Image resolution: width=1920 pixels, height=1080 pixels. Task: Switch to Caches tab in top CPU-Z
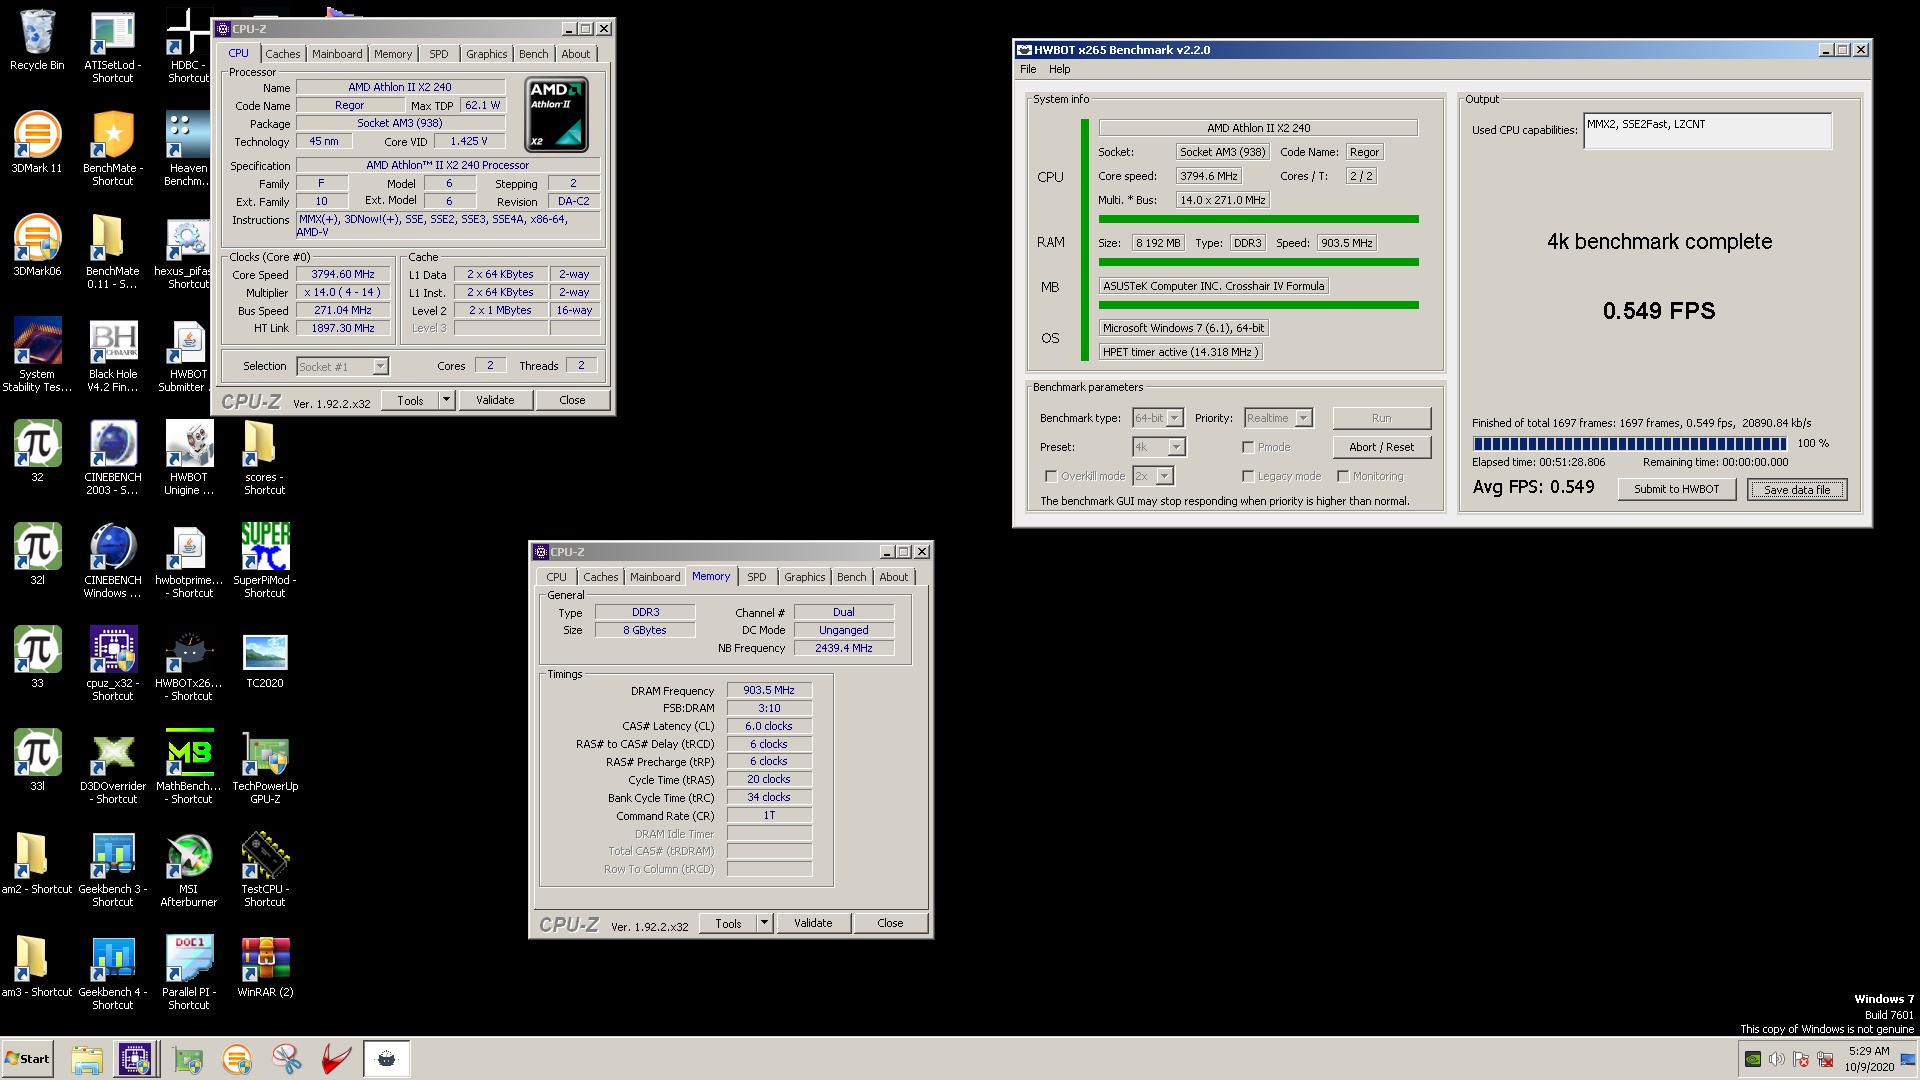[x=282, y=54]
